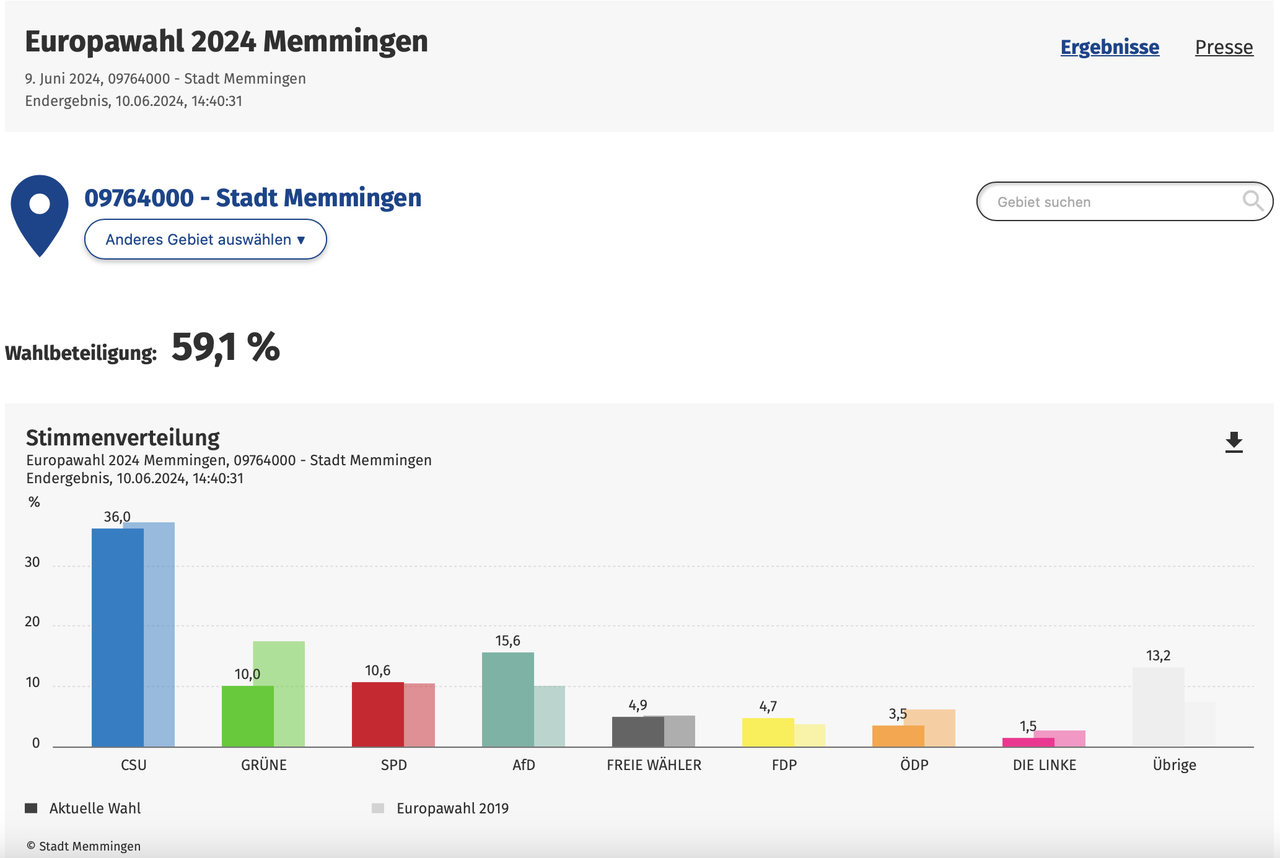Image resolution: width=1280 pixels, height=858 pixels.
Task: Toggle the Europawahl 2019 legend label
Action: pyautogui.click(x=452, y=808)
